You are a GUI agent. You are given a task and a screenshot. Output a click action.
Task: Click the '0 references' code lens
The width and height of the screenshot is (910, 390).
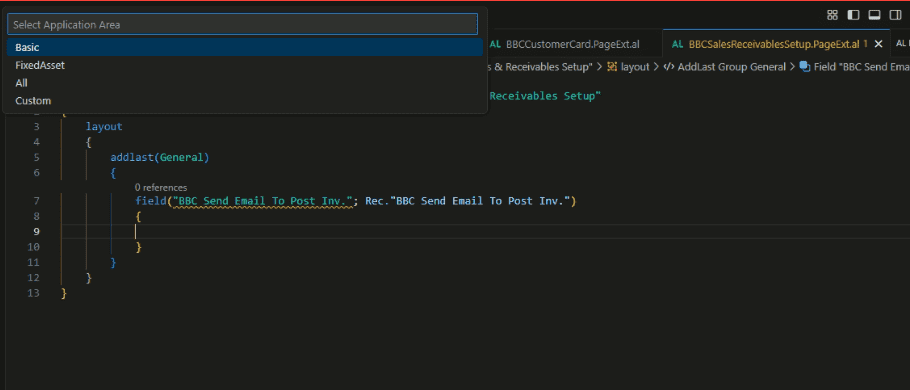[x=161, y=187]
